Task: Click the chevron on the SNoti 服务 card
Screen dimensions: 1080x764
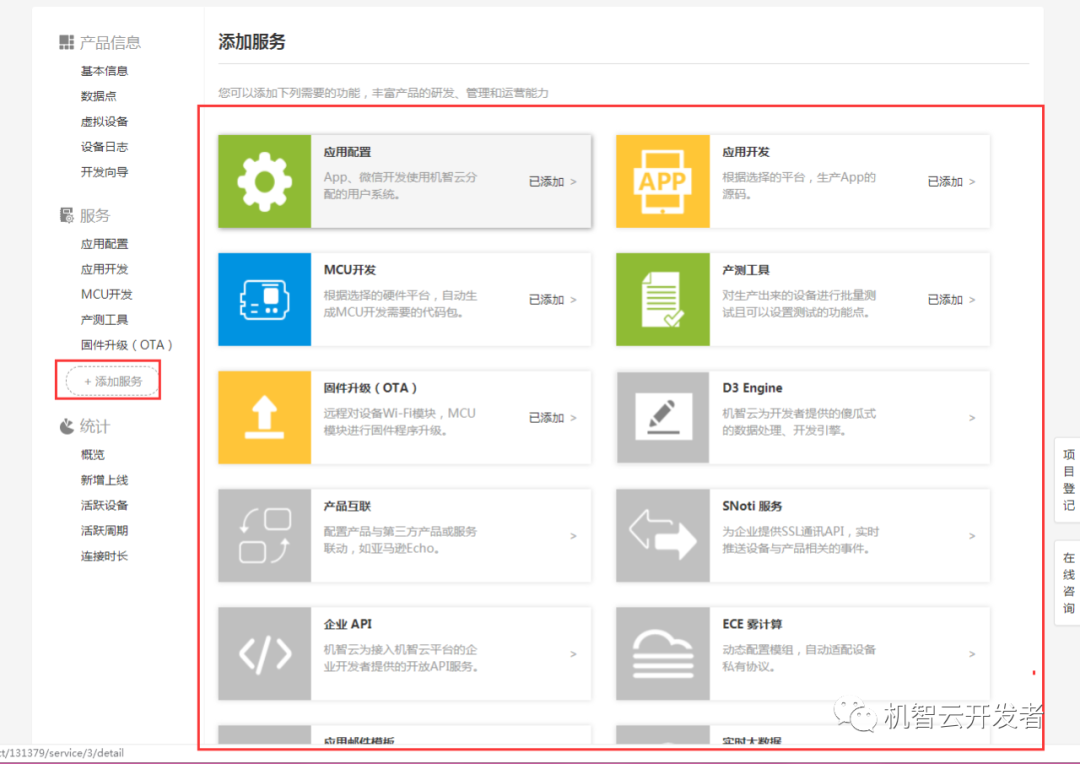Action: click(x=972, y=536)
